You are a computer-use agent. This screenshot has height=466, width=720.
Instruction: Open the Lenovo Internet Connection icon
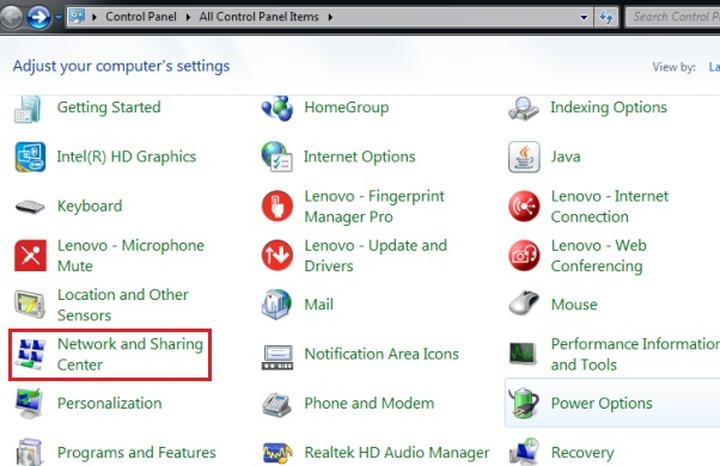click(524, 206)
